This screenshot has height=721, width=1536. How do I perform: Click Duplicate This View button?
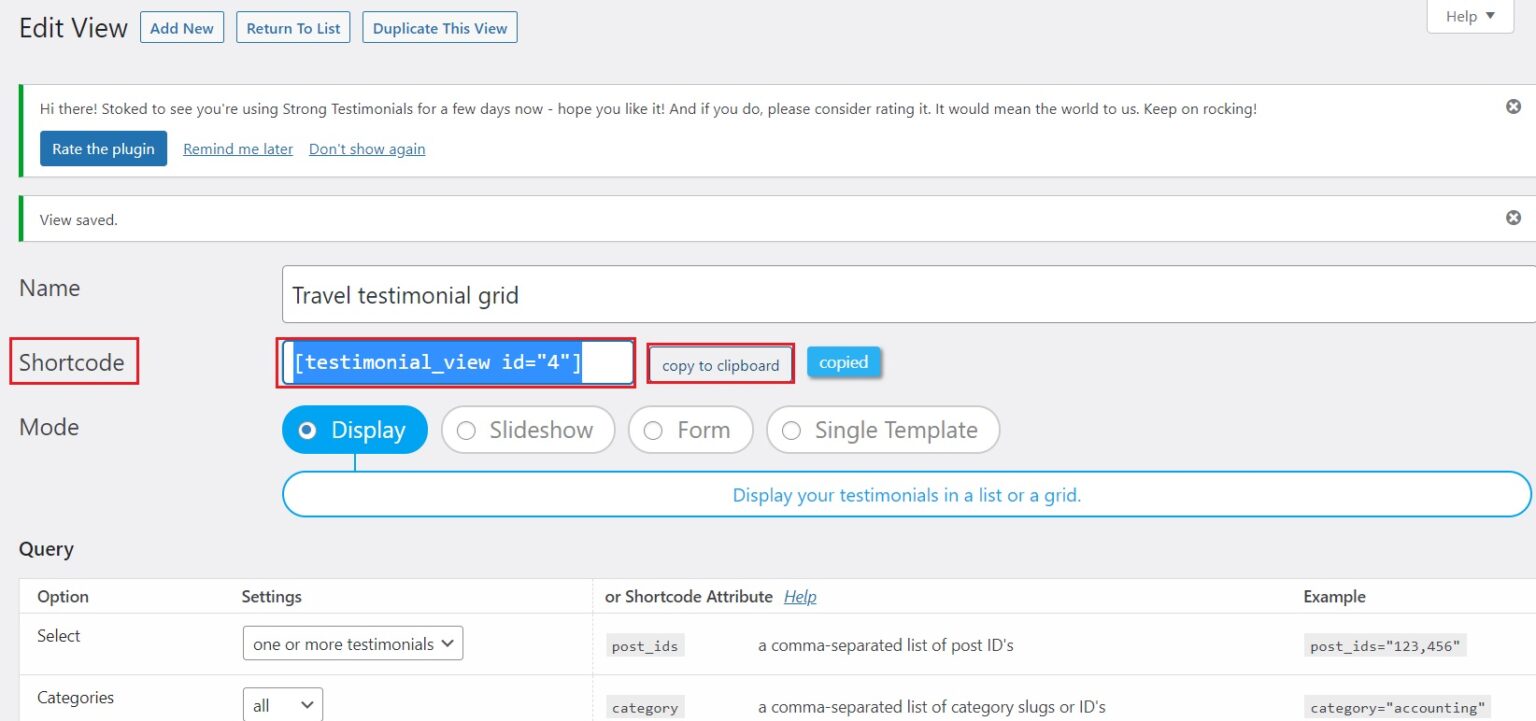tap(440, 28)
